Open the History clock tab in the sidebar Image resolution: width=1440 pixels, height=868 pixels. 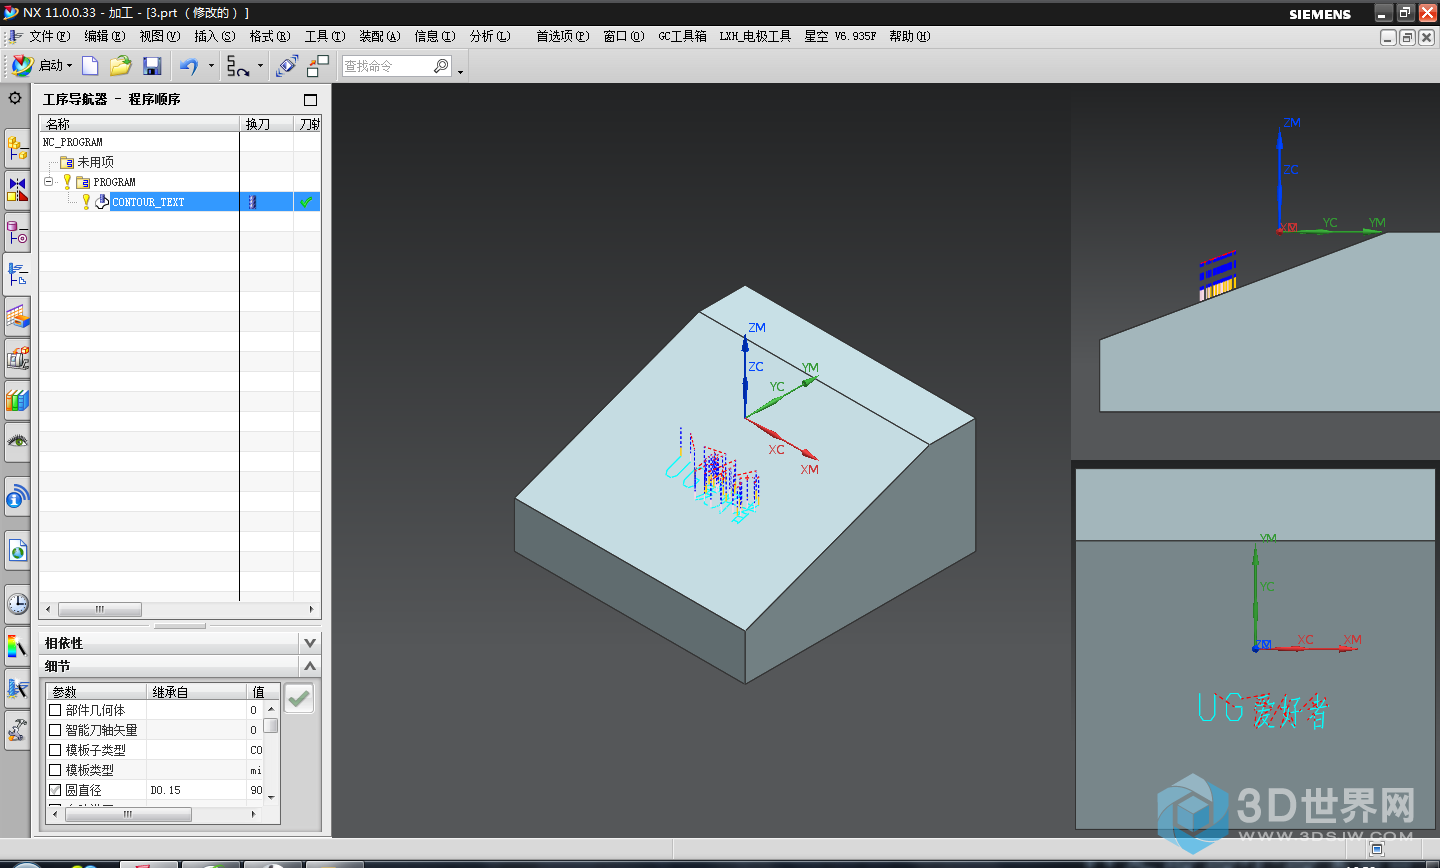pyautogui.click(x=17, y=604)
